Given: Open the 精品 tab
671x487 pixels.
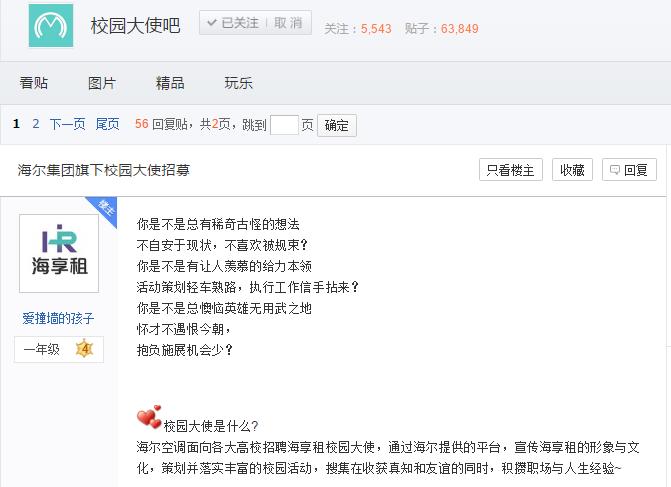Looking at the screenshot, I should [170, 83].
